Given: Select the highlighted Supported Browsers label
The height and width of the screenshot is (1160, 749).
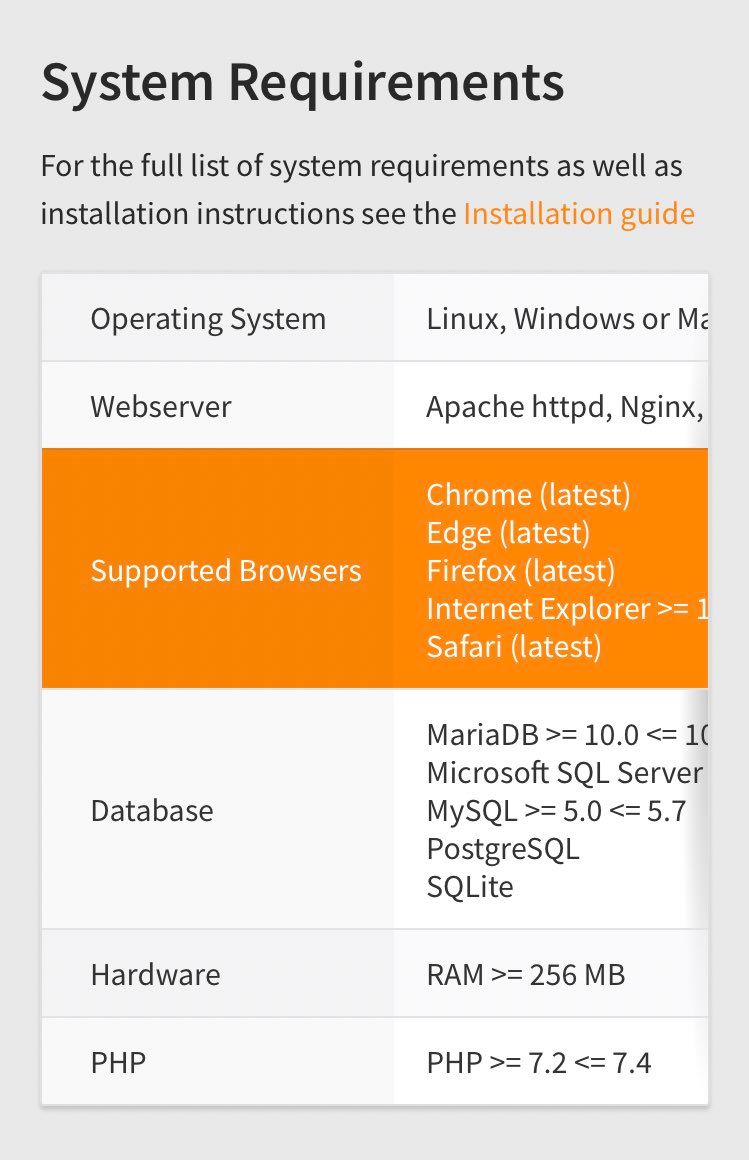Looking at the screenshot, I should pyautogui.click(x=226, y=571).
